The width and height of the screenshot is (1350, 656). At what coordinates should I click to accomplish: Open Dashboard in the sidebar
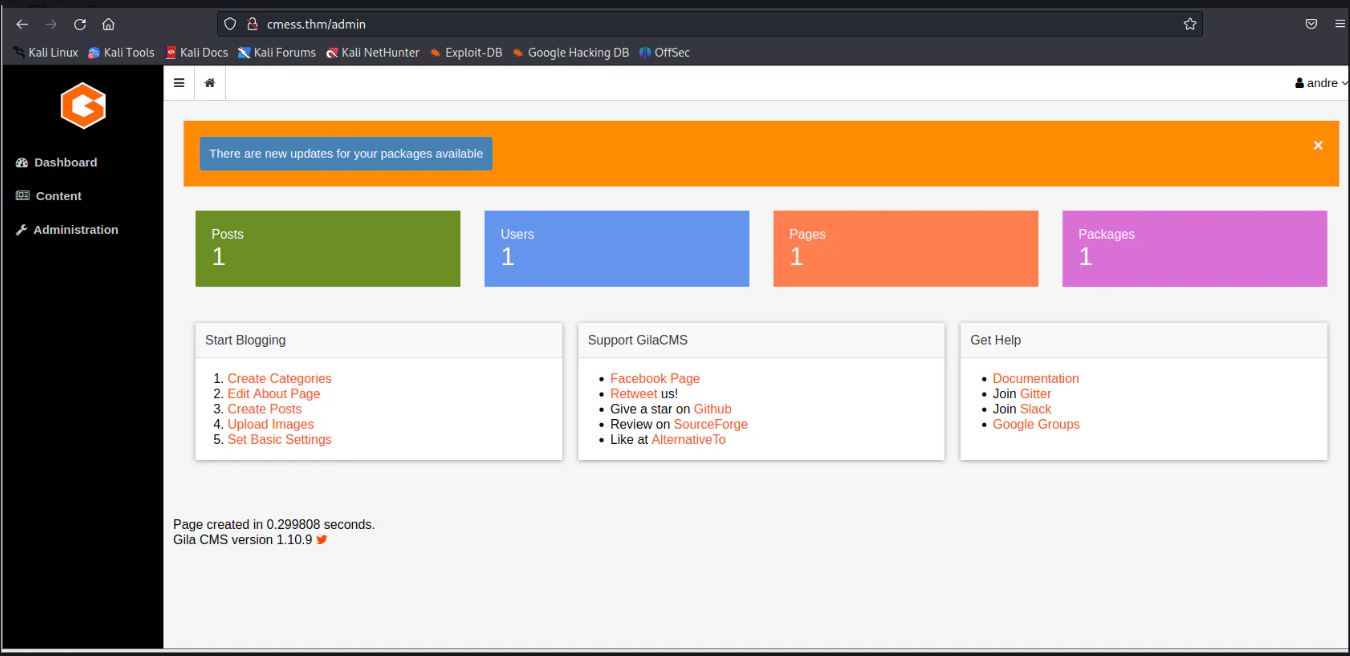[65, 162]
